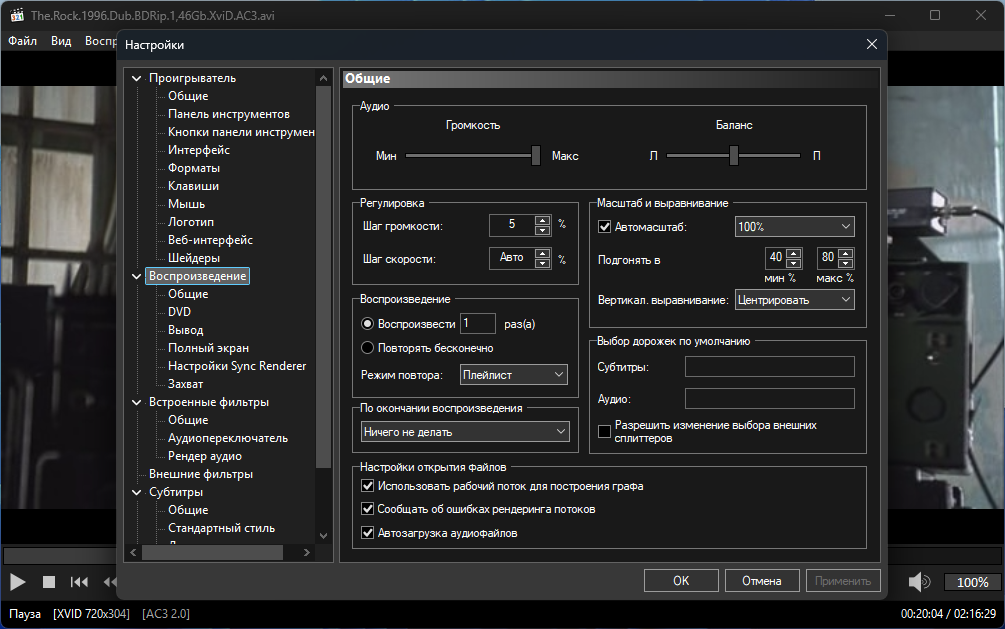Open the Режим повтора Плейлист dropdown
Image resolution: width=1005 pixels, height=629 pixels.
click(x=514, y=375)
